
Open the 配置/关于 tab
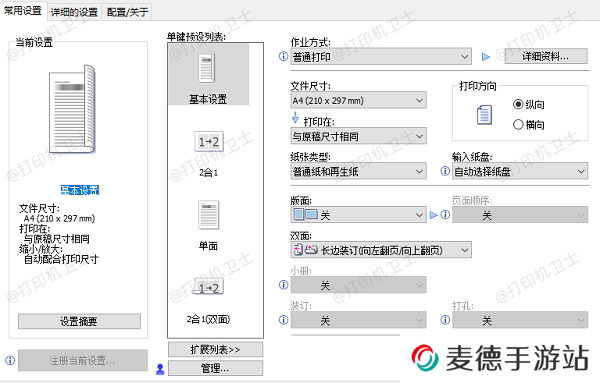[x=127, y=12]
